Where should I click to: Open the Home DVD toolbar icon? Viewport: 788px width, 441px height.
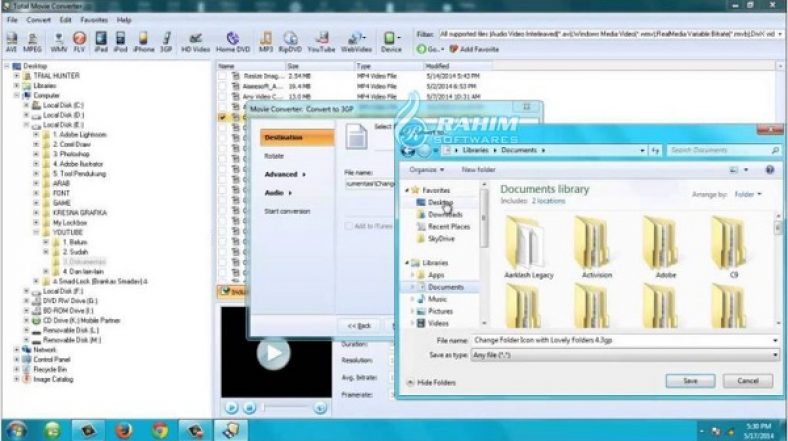(233, 42)
